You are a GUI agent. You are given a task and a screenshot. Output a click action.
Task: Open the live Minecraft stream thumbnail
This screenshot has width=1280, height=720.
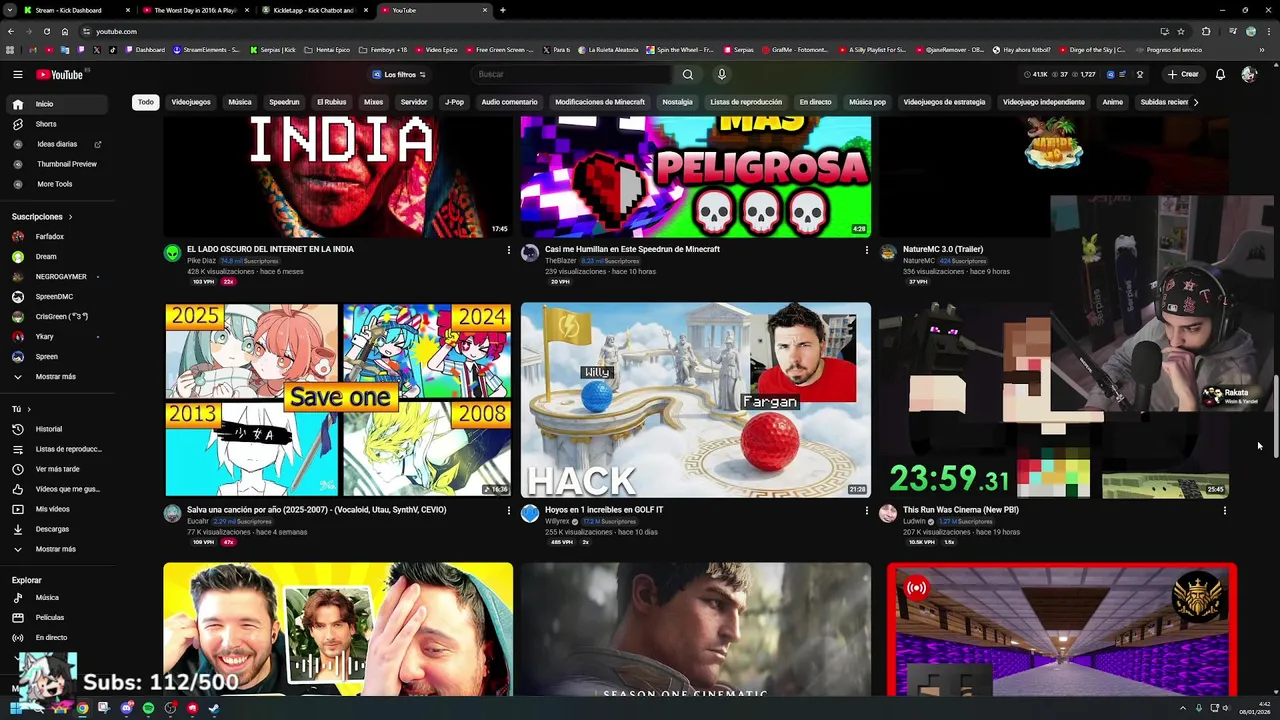[x=1061, y=629]
